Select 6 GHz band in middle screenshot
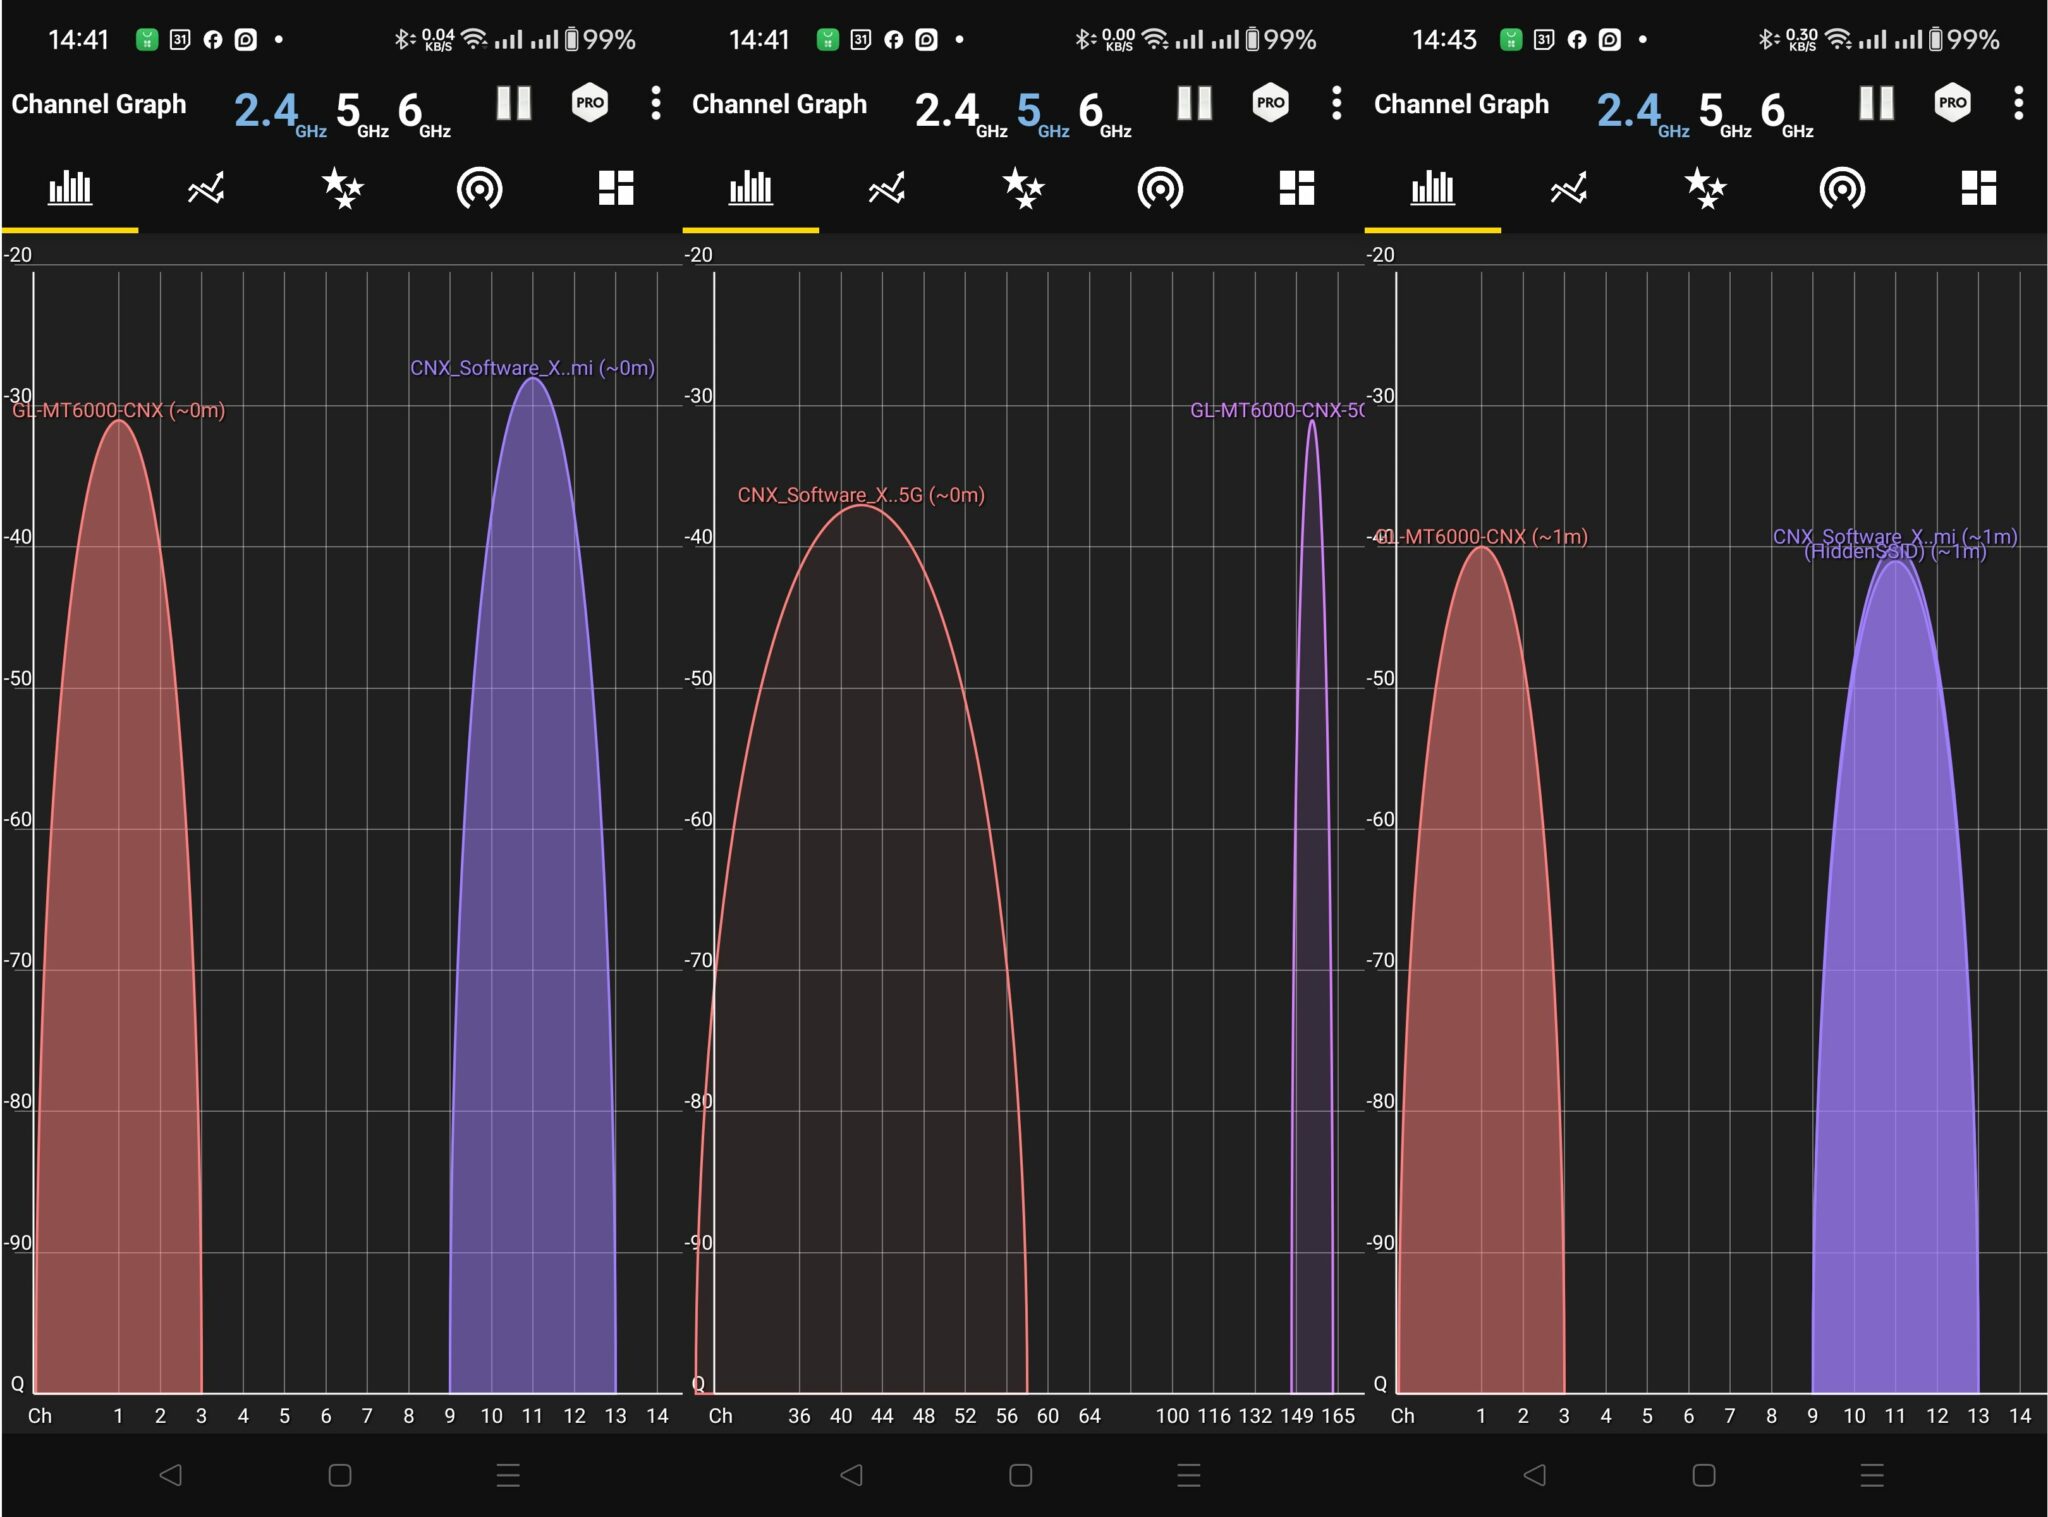The height and width of the screenshot is (1517, 2048). point(1105,112)
